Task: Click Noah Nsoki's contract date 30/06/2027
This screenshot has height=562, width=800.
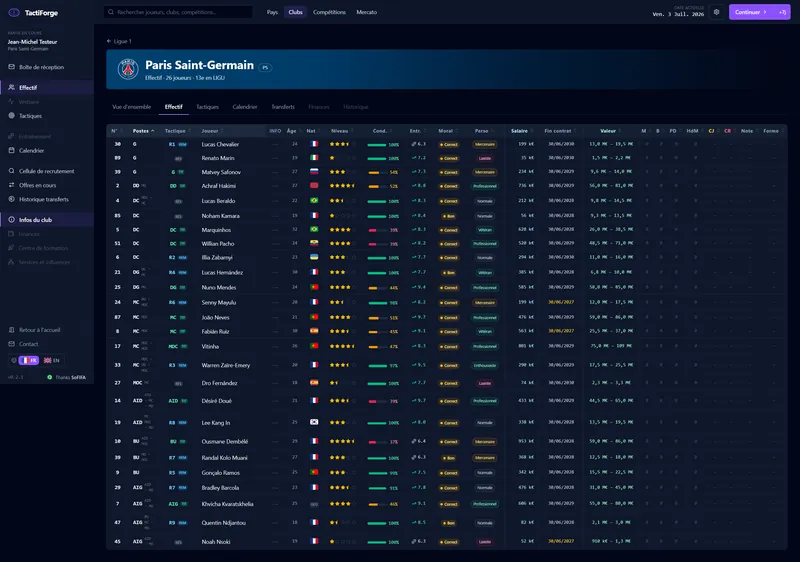Action: coord(561,541)
